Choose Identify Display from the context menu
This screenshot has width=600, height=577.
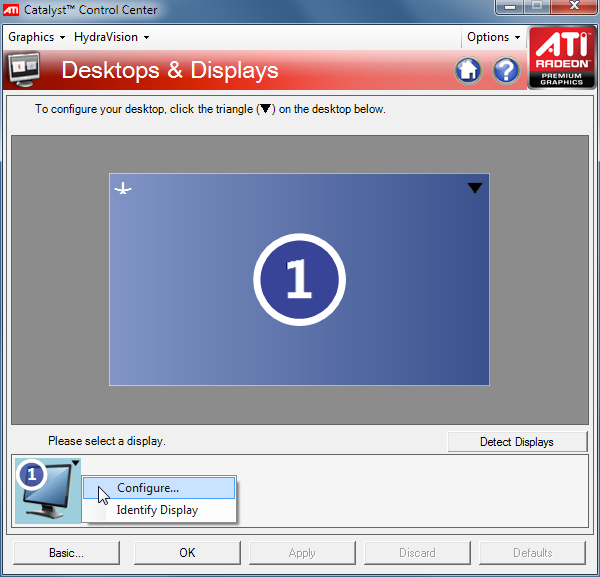(159, 510)
